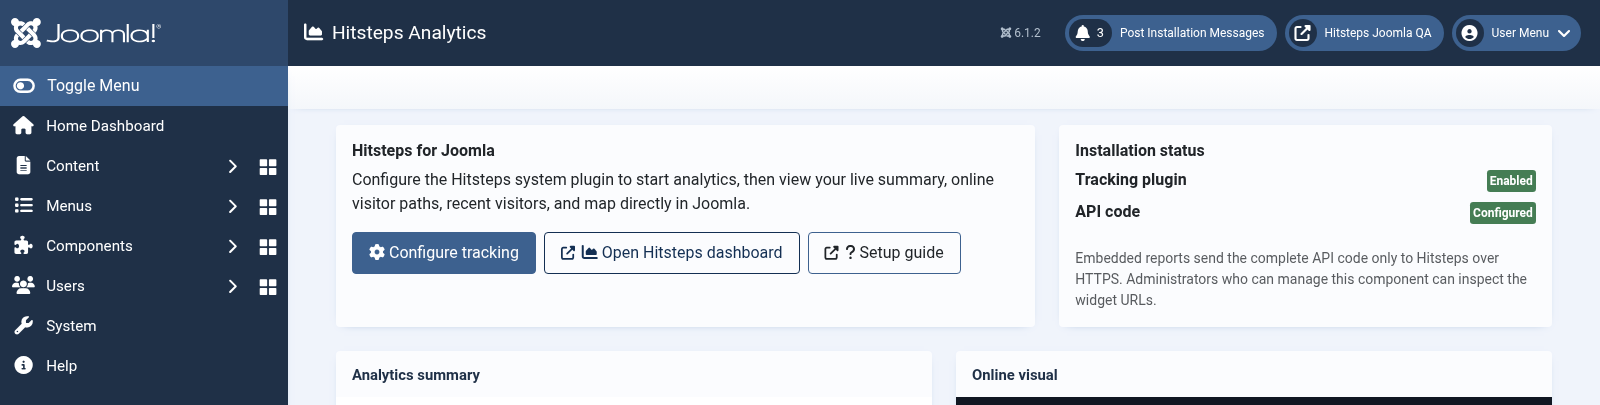1600x405 pixels.
Task: Click the Joomla! logo
Action: click(x=86, y=33)
